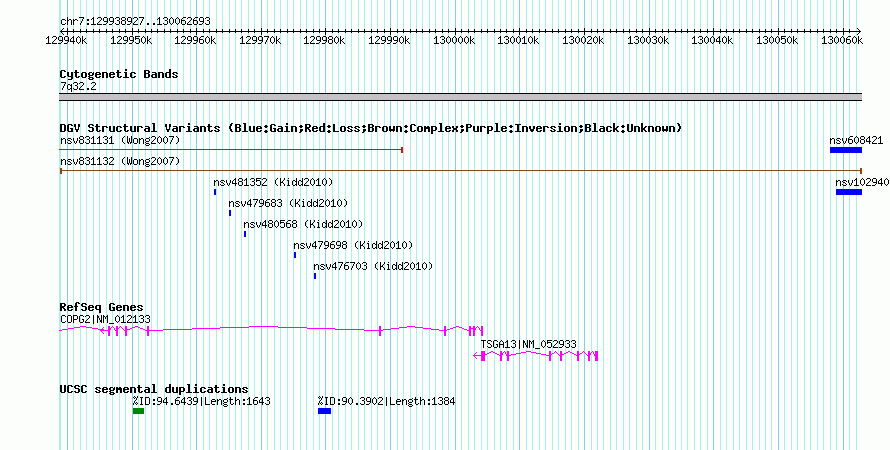This screenshot has height=450, width=890.
Task: Select the %ID:90.3902|Length:1384 label
Action: coord(387,401)
